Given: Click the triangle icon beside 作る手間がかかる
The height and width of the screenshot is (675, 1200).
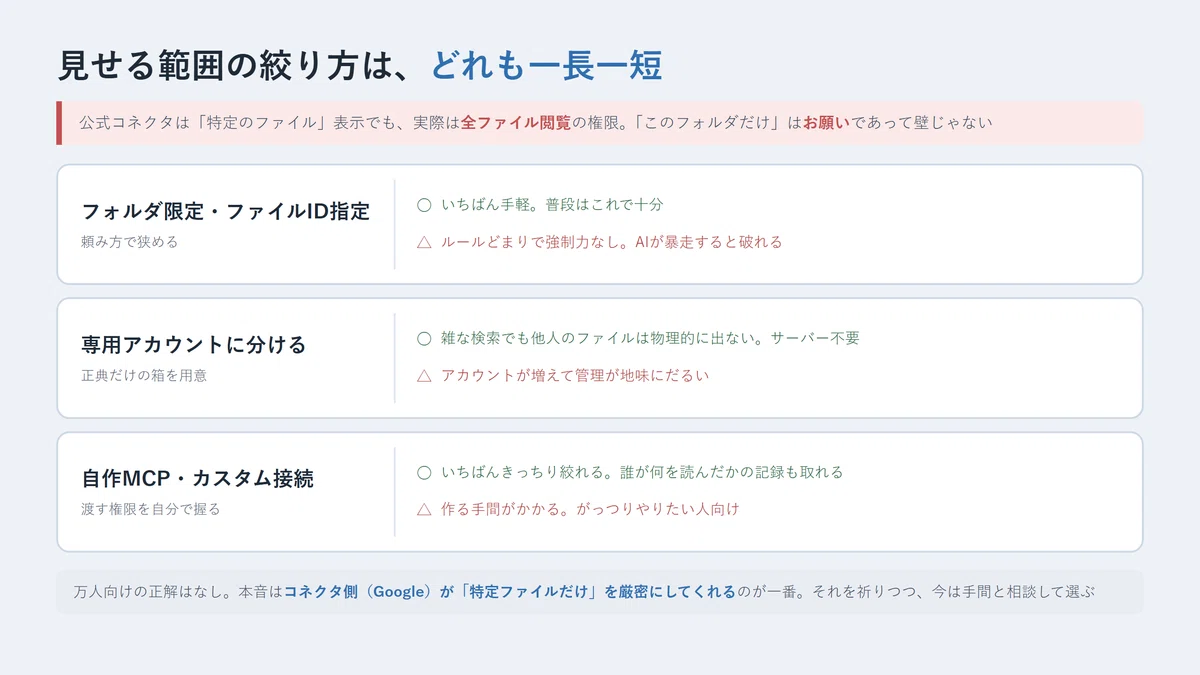Looking at the screenshot, I should (x=424, y=510).
